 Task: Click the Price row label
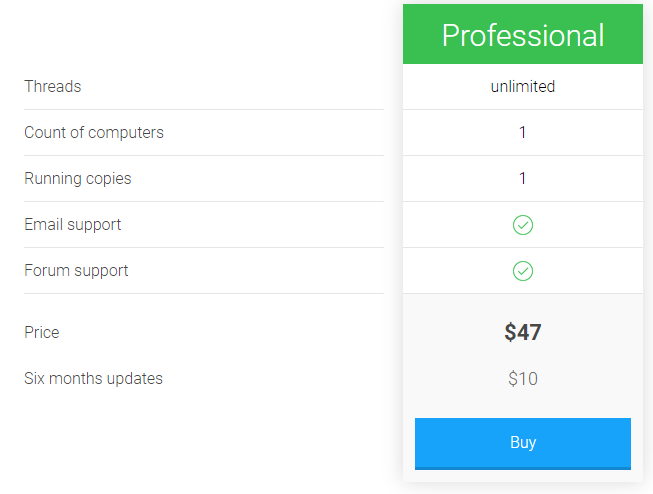coord(42,332)
